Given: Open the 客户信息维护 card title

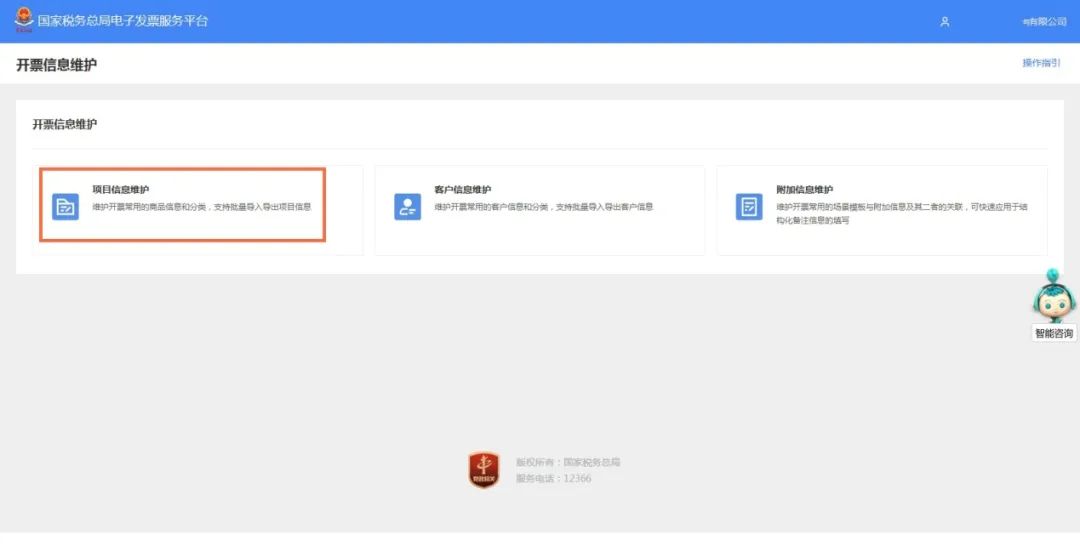Looking at the screenshot, I should click(462, 190).
